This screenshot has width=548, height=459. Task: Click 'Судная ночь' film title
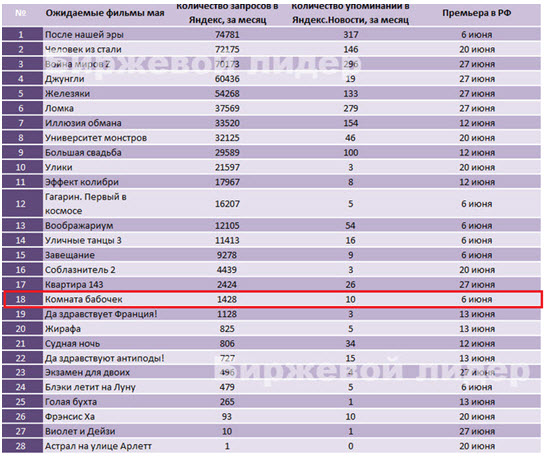point(72,343)
